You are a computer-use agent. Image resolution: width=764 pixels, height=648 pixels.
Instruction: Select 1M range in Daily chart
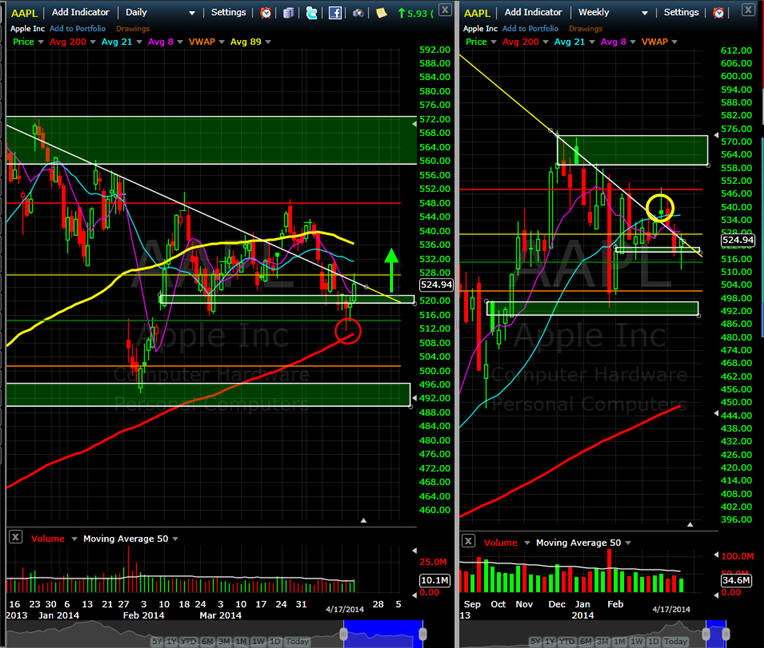point(242,641)
